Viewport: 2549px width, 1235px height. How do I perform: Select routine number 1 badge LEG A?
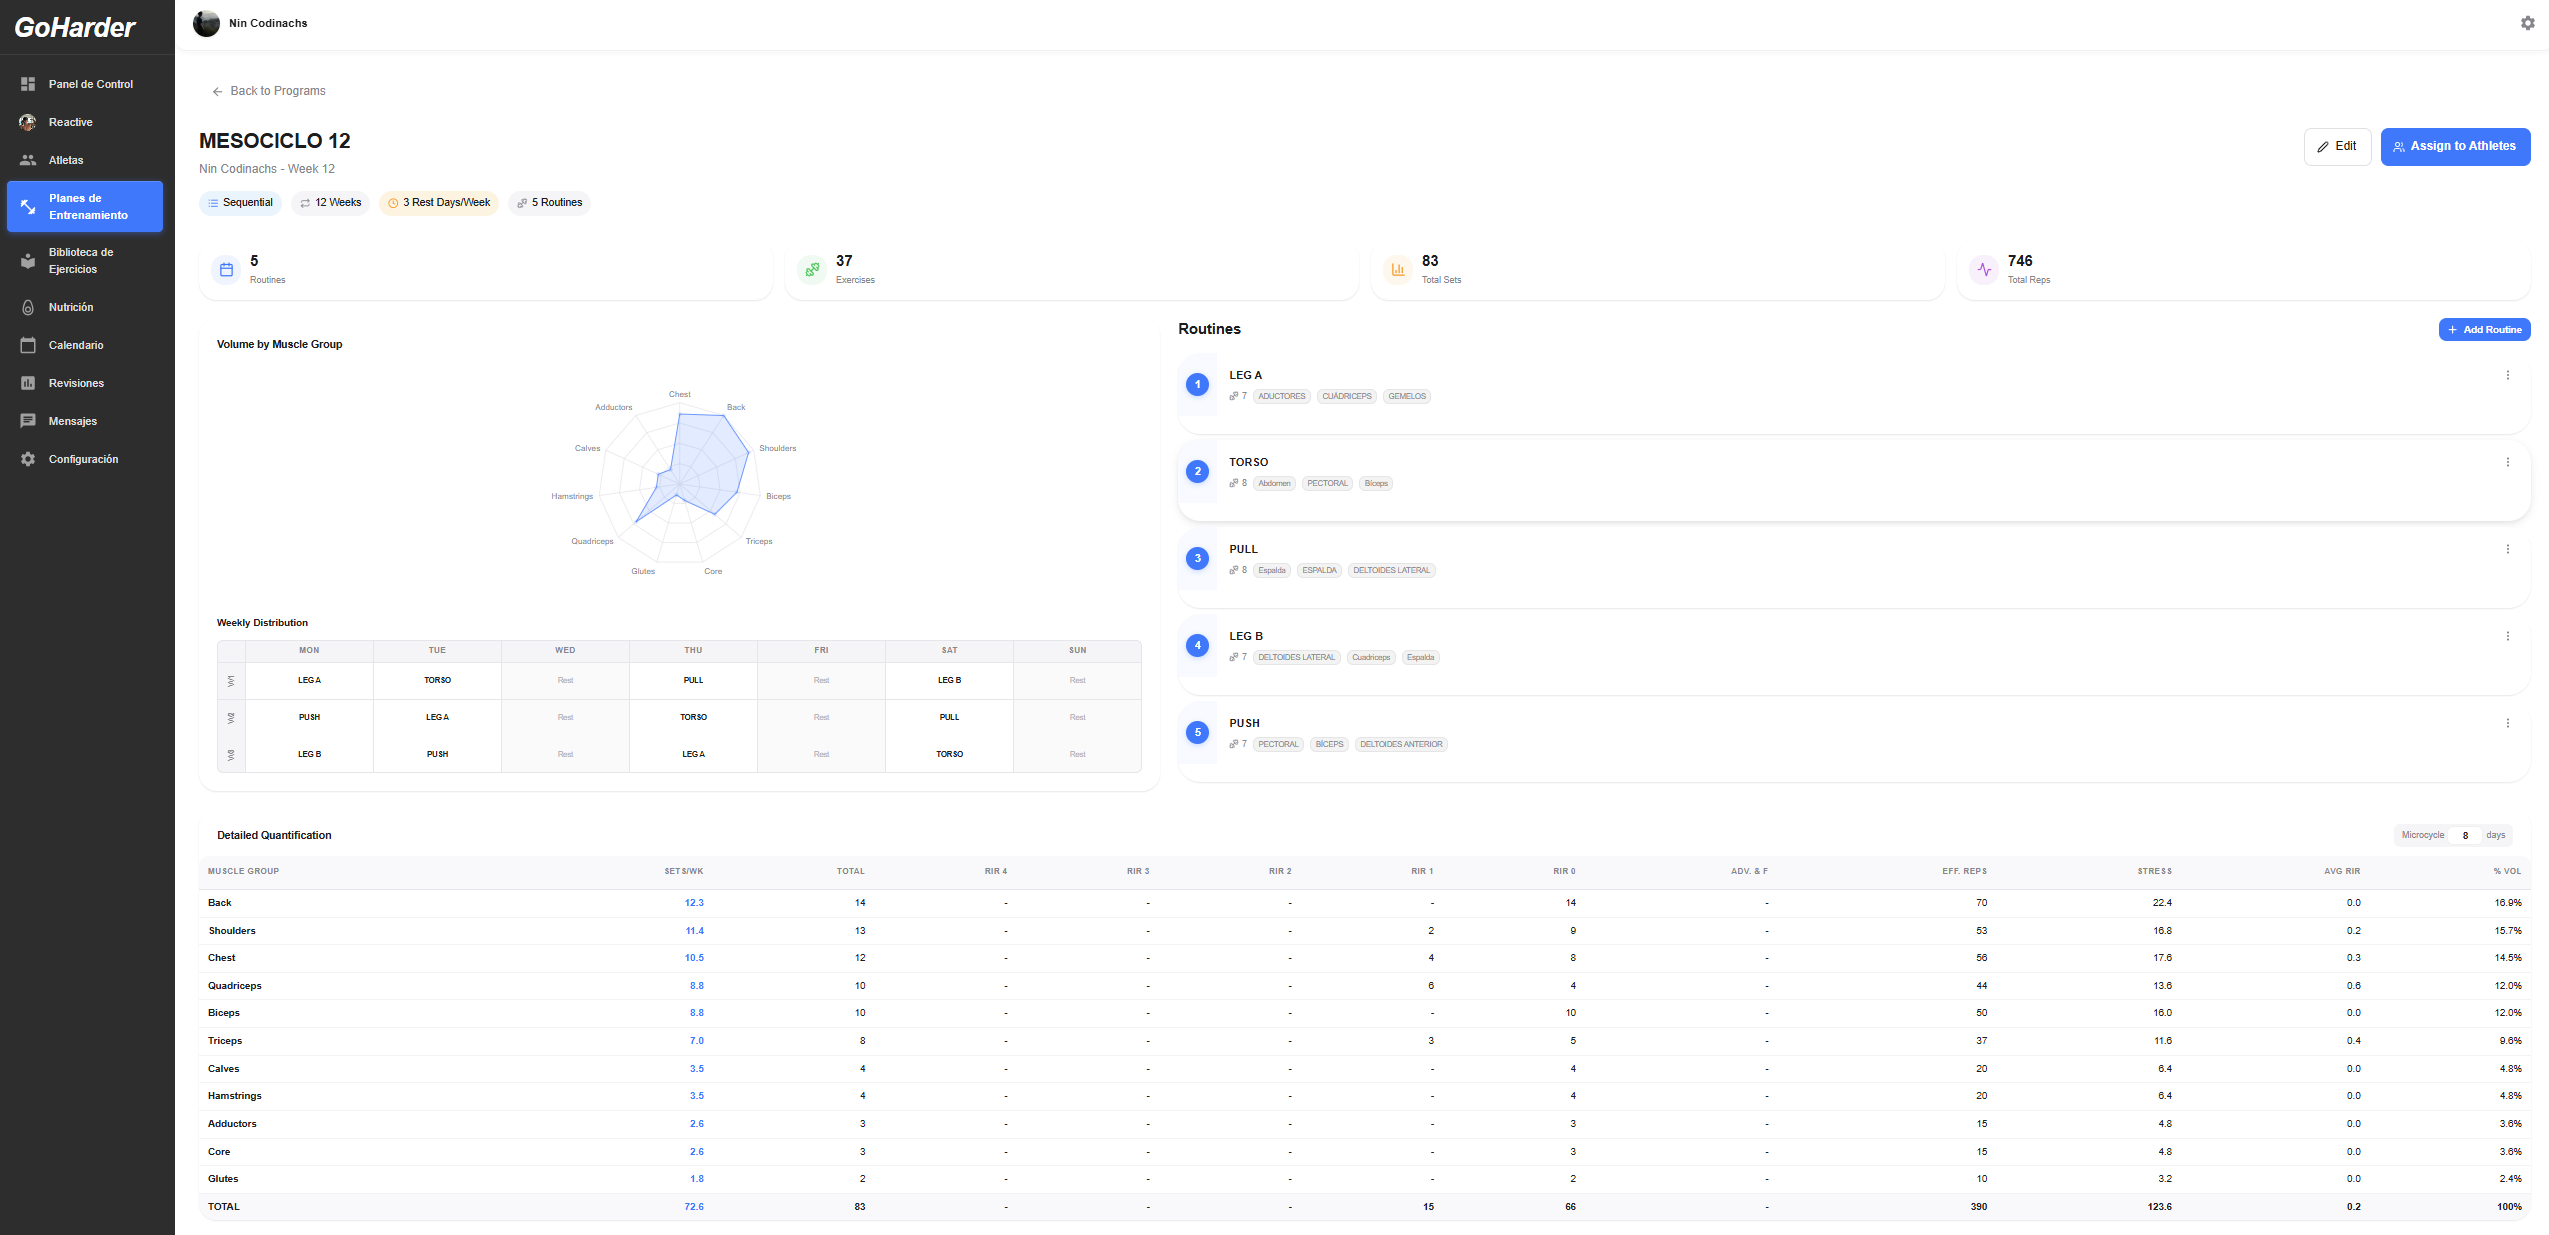point(1197,384)
